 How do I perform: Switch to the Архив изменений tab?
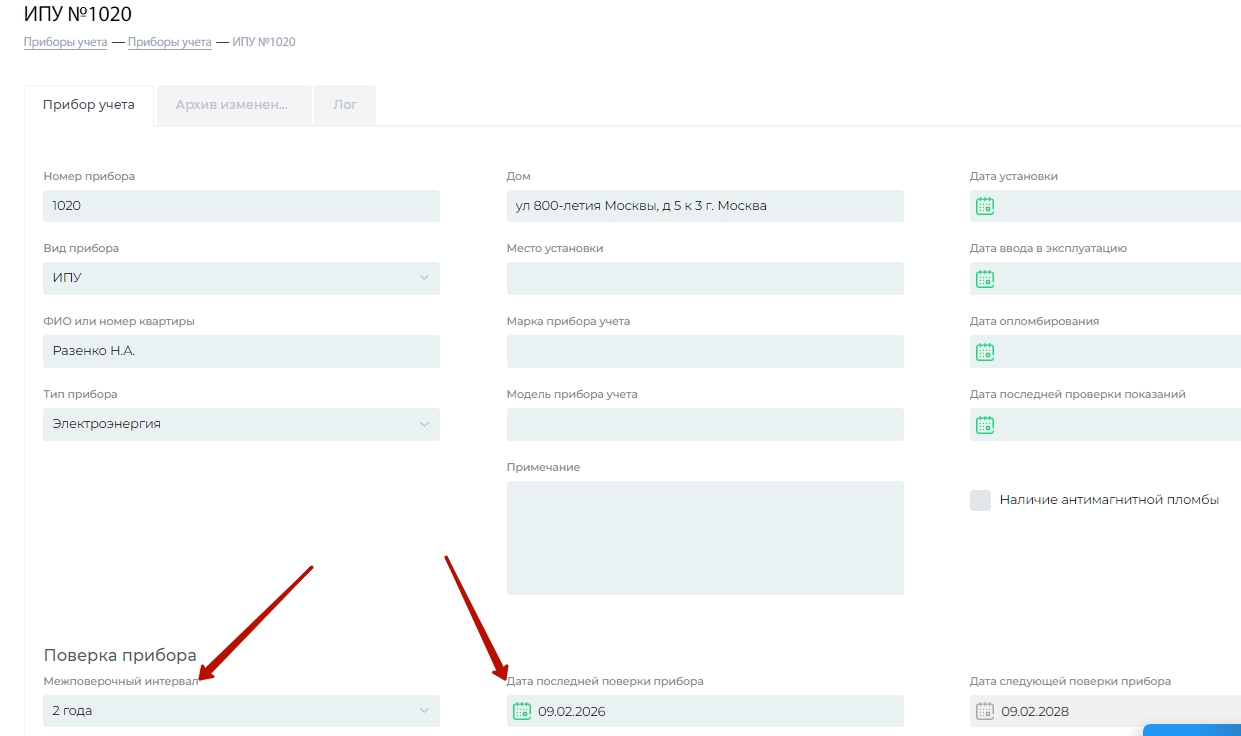[x=232, y=105]
